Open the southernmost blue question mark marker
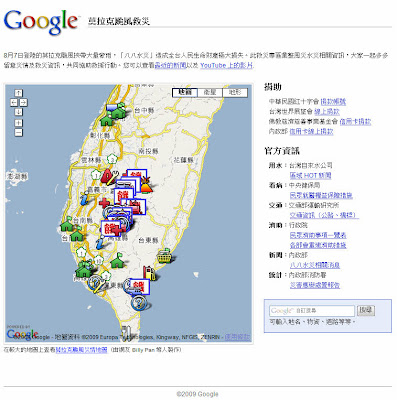This screenshot has width=397, height=400. coord(138,303)
